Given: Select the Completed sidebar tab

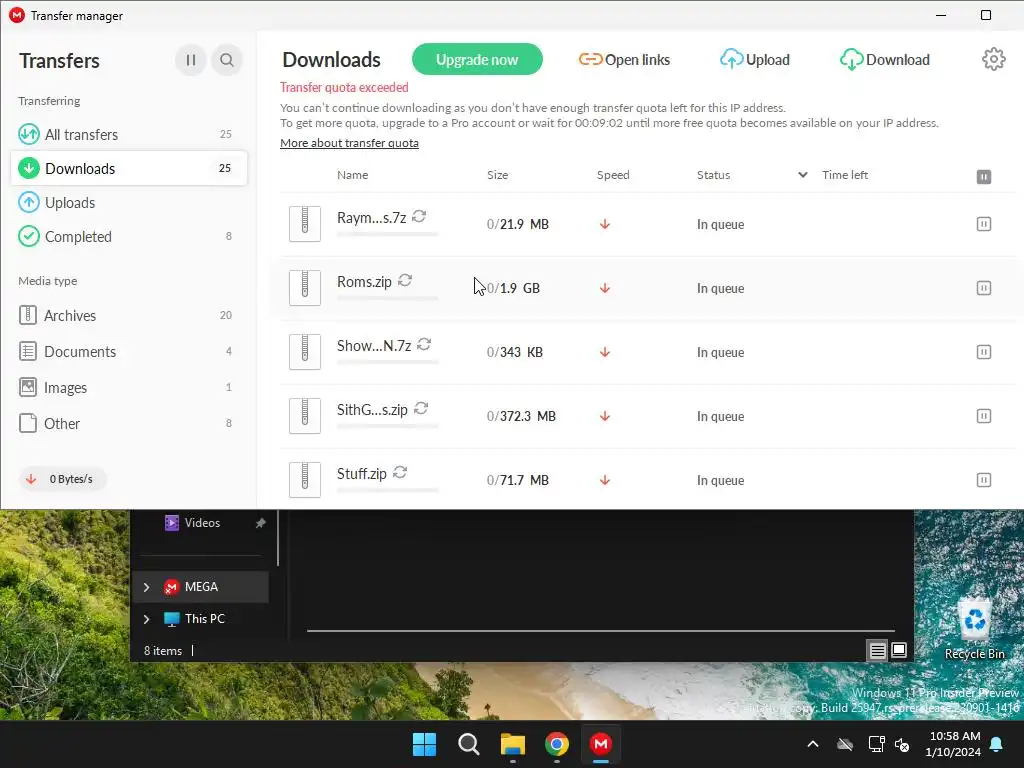Looking at the screenshot, I should pos(129,236).
